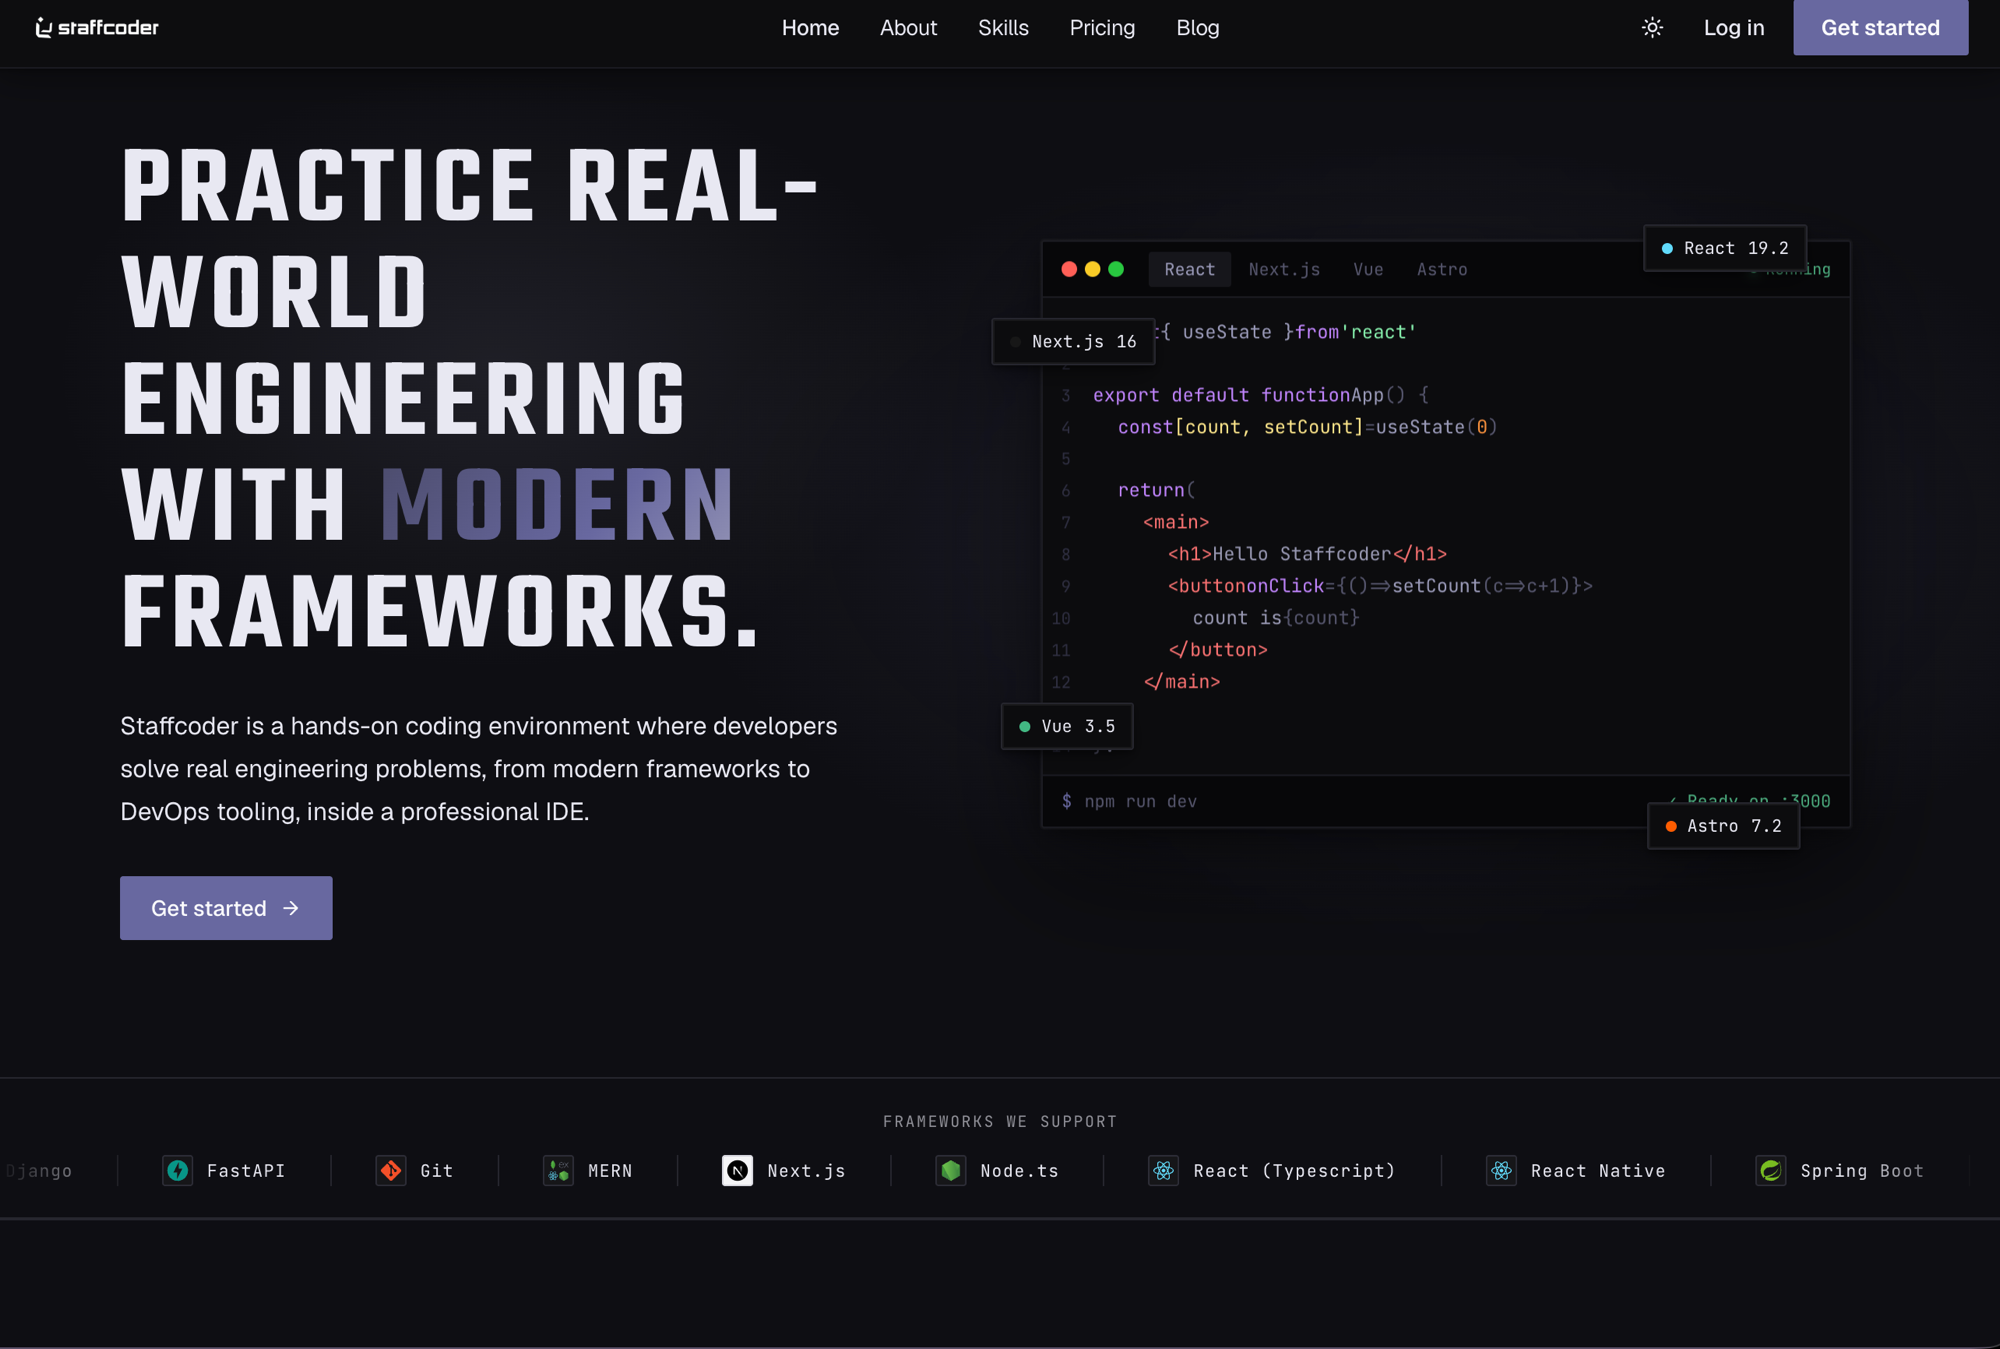The width and height of the screenshot is (2000, 1349).
Task: Click the Django label
Action: click(38, 1171)
